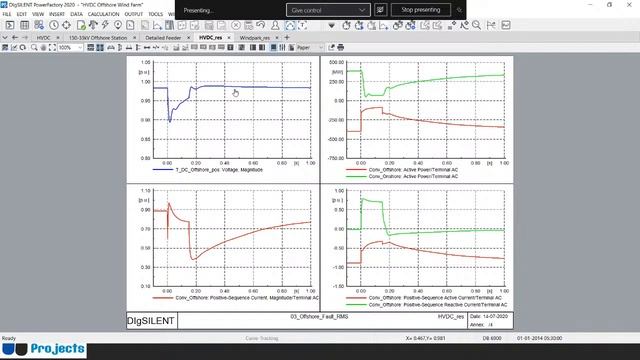The image size is (640, 360).
Task: Click the undo arrow icon
Action: (x=261, y=25)
